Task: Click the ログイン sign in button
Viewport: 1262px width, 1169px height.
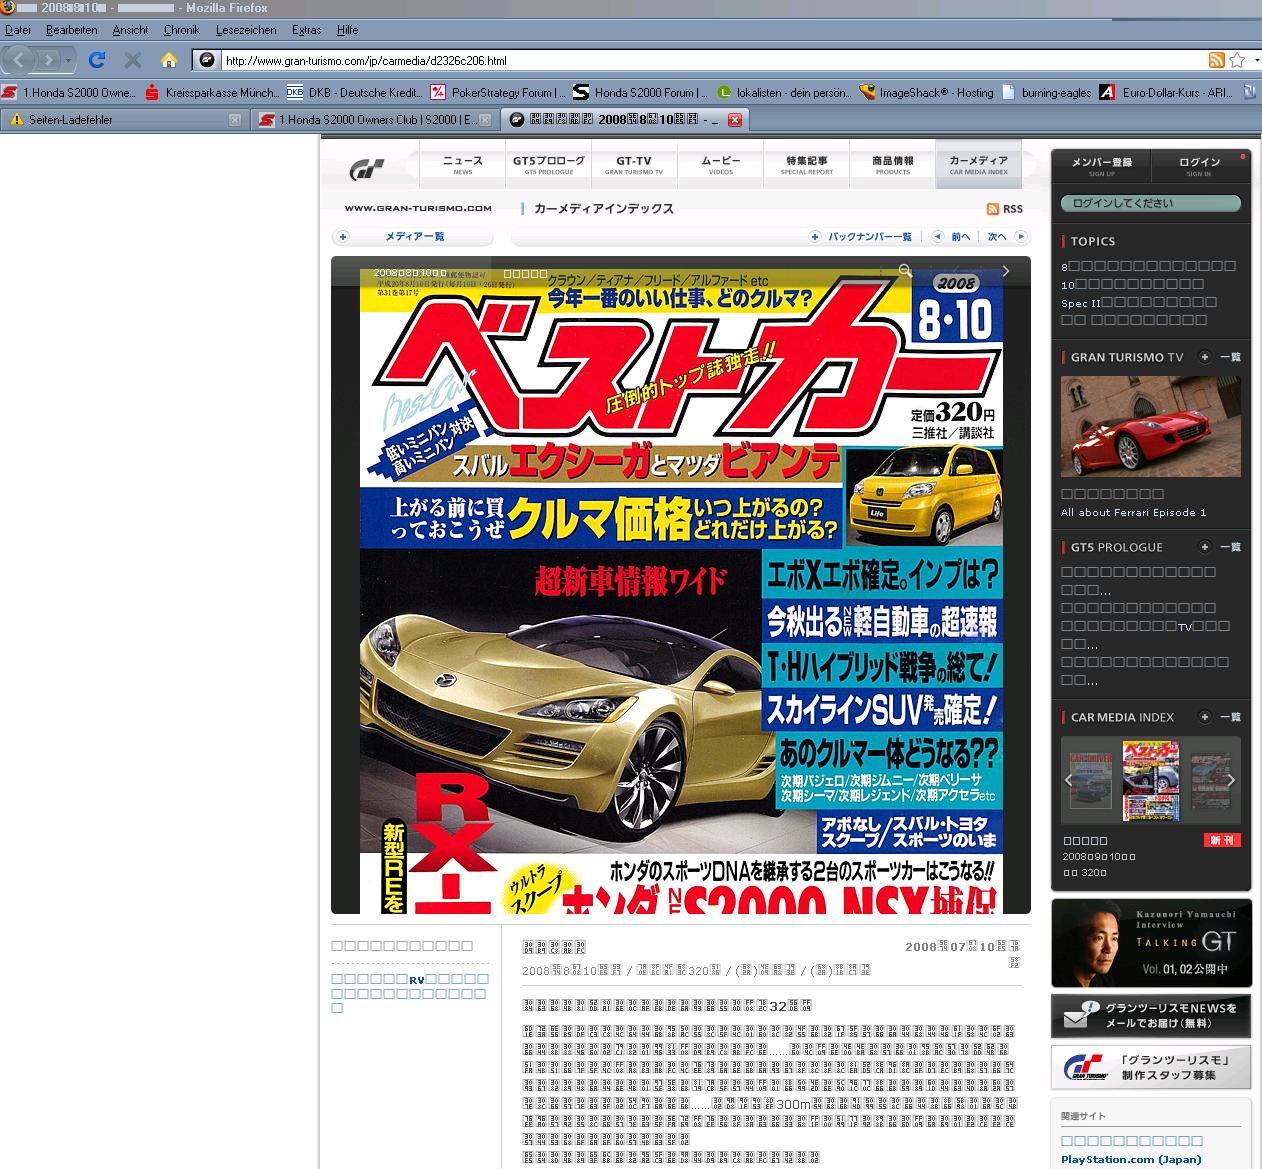Action: pos(1199,165)
